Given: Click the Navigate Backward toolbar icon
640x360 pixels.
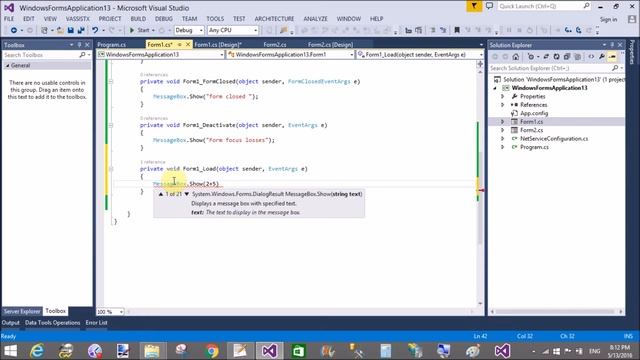Looking at the screenshot, I should (x=14, y=30).
